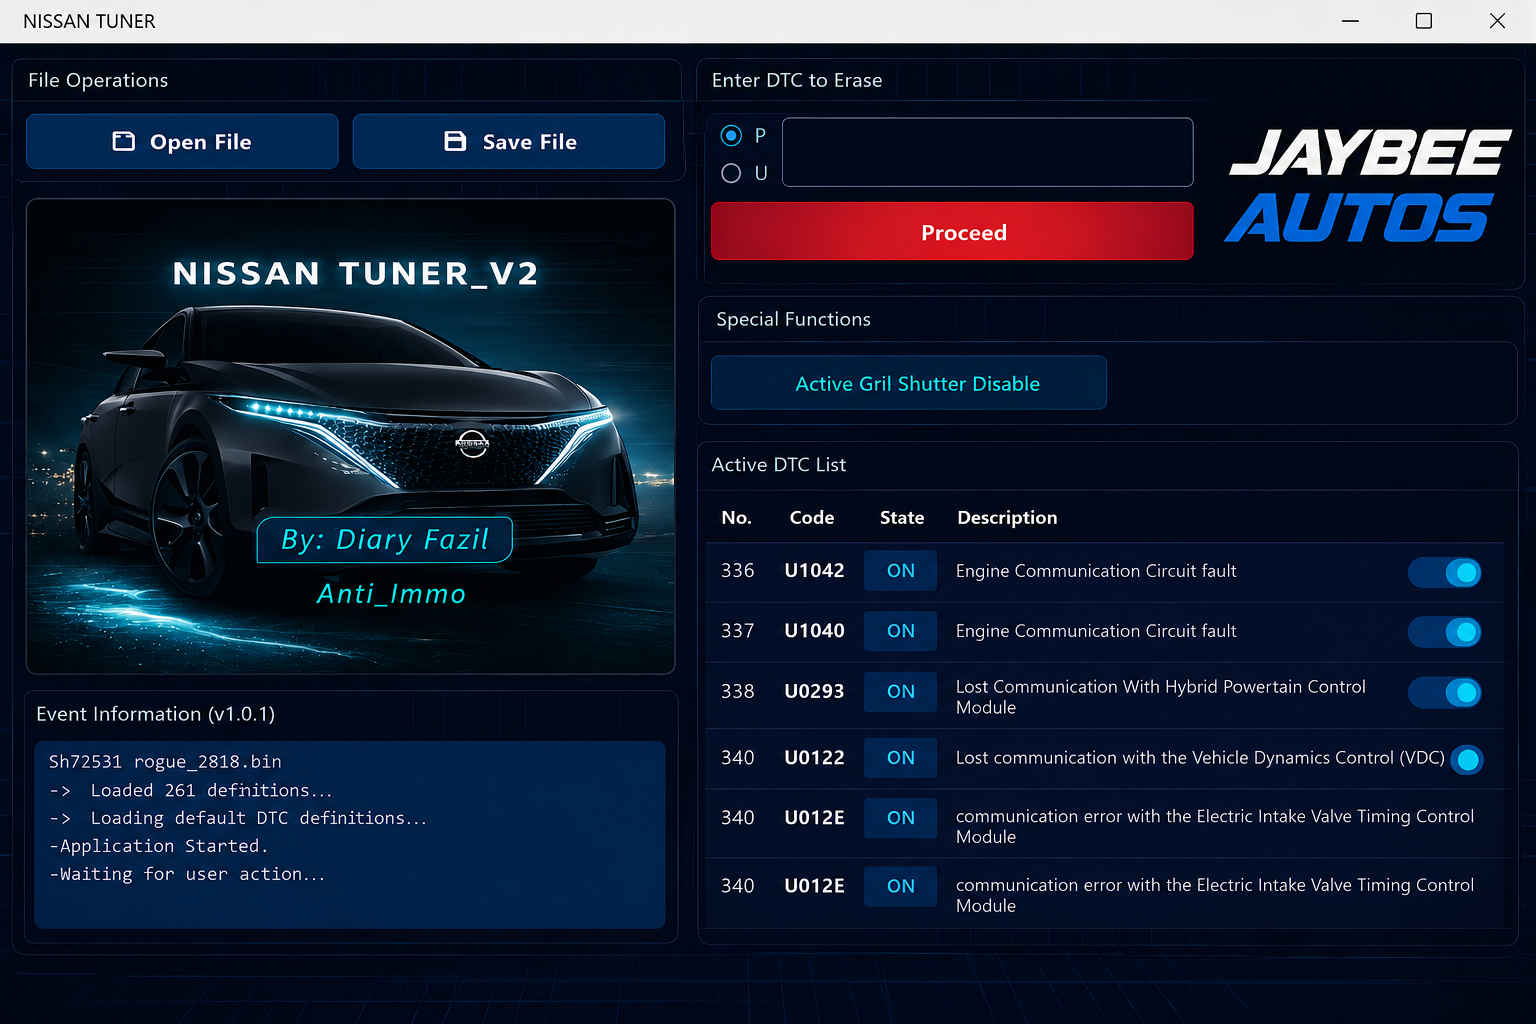Image resolution: width=1536 pixels, height=1024 pixels.
Task: Select the U0122 row in DTC list
Action: (1105, 758)
